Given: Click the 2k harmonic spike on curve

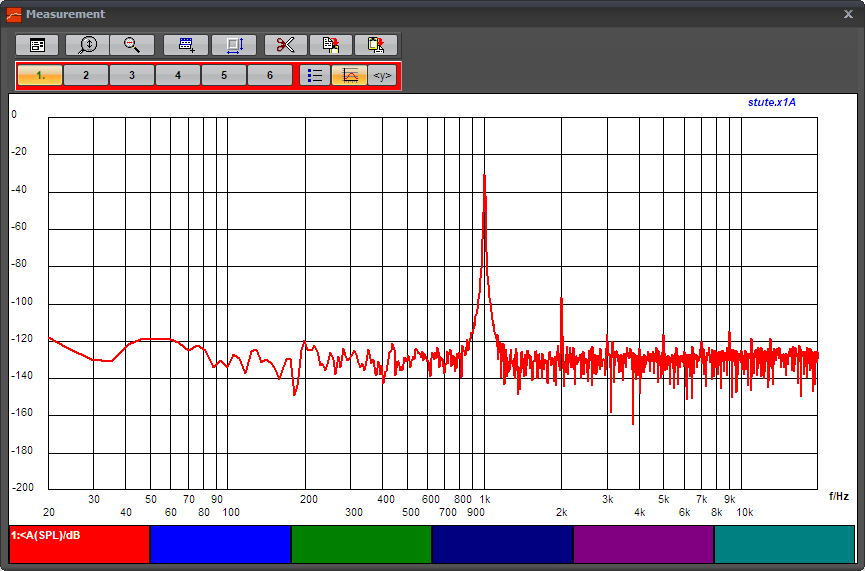Looking at the screenshot, I should [x=562, y=299].
